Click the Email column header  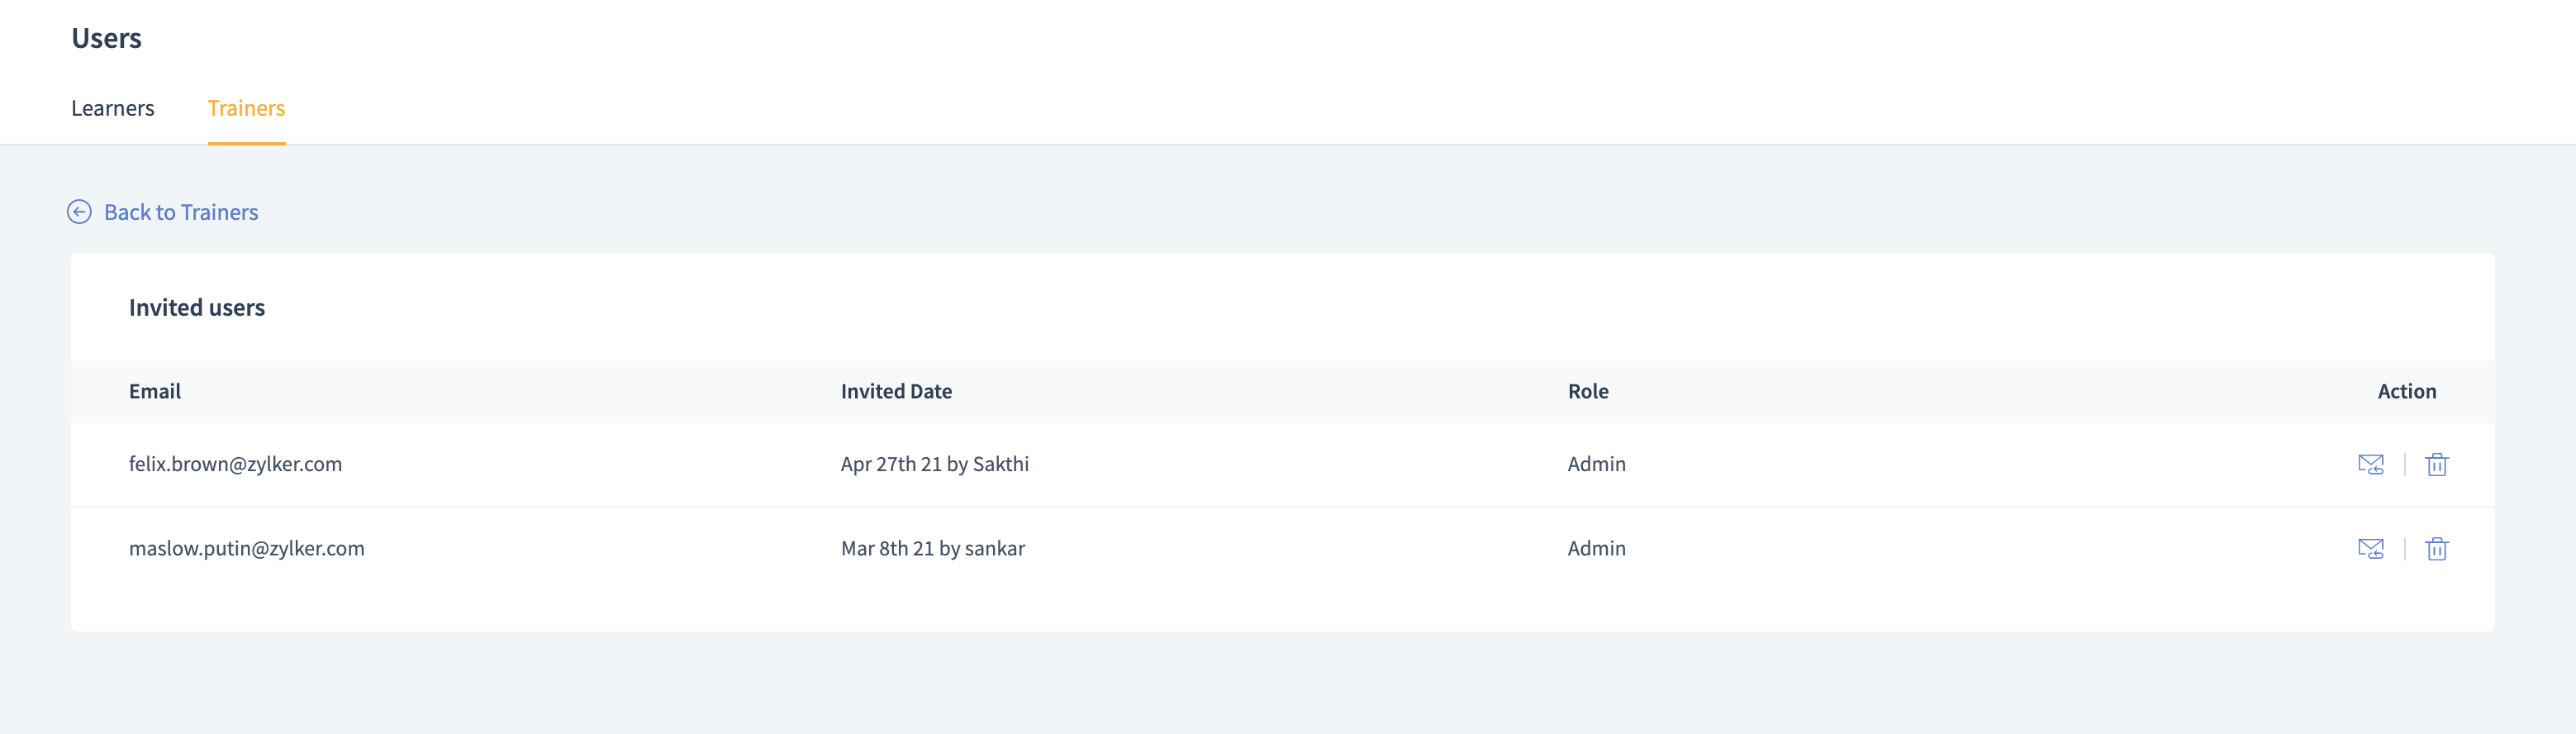[155, 391]
